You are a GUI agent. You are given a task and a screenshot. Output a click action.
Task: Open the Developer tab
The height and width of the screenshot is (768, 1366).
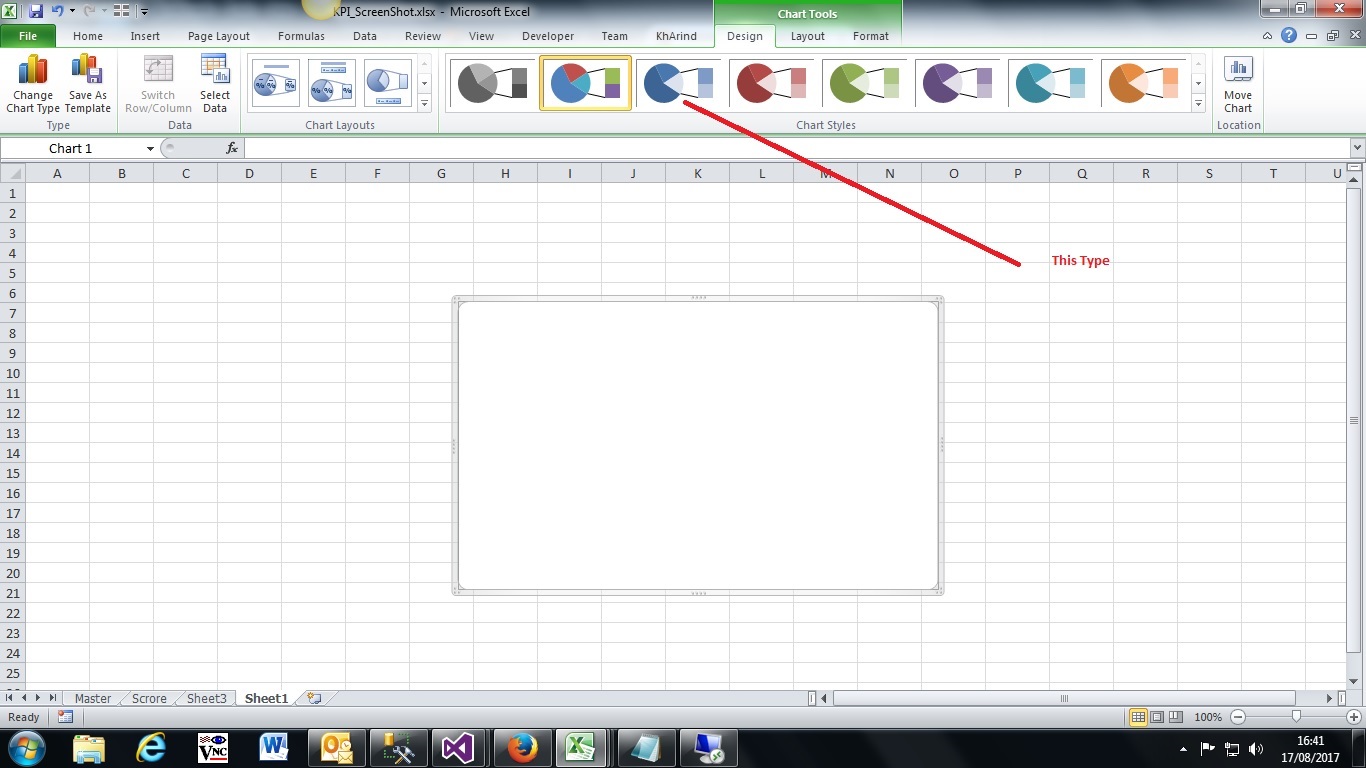pos(548,36)
